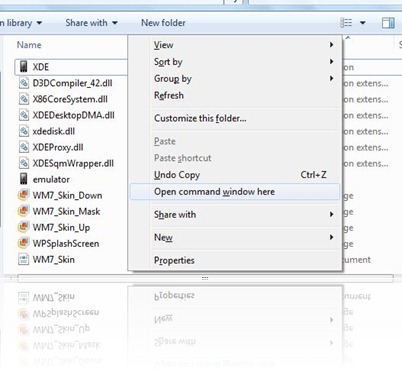Image resolution: width=402 pixels, height=370 pixels.
Task: Open the New context menu entry
Action: pyautogui.click(x=235, y=237)
